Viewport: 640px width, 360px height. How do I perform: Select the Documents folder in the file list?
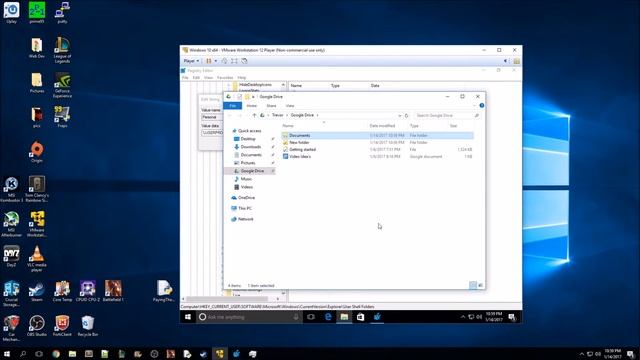point(378,136)
